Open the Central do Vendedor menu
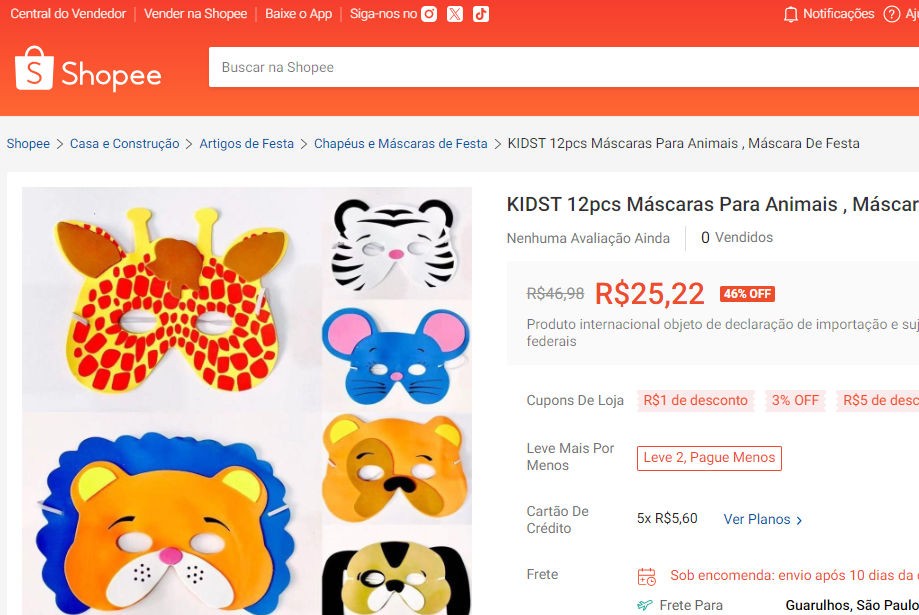This screenshot has width=919, height=615. click(68, 14)
